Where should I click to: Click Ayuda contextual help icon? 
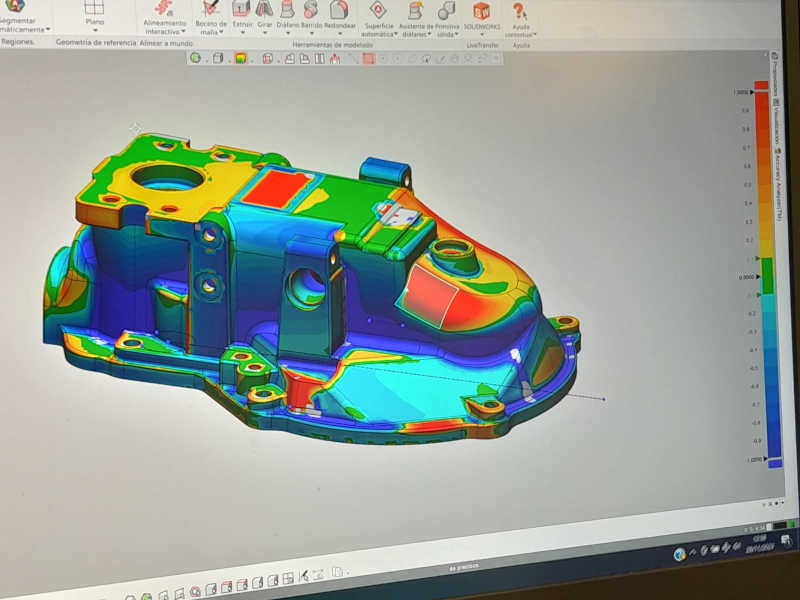pyautogui.click(x=520, y=13)
